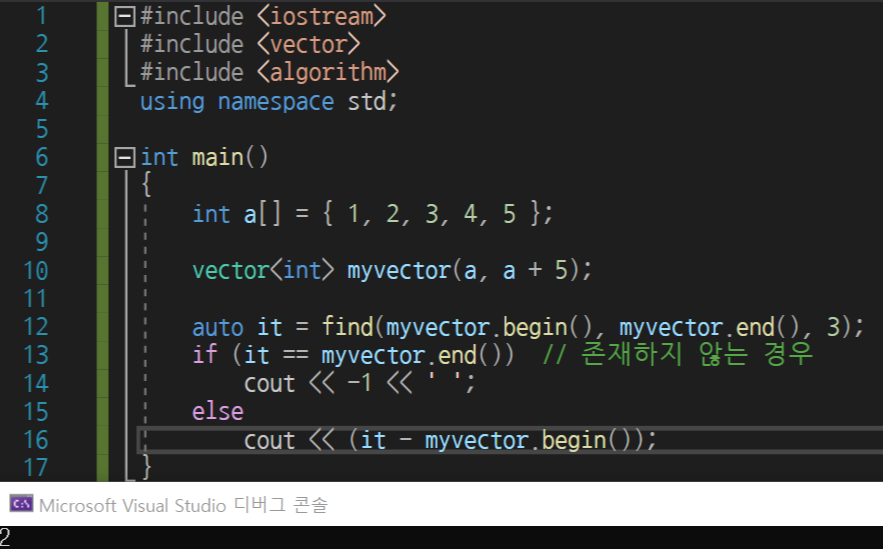
Task: Click the closing brace on line 17
Action: point(146,467)
